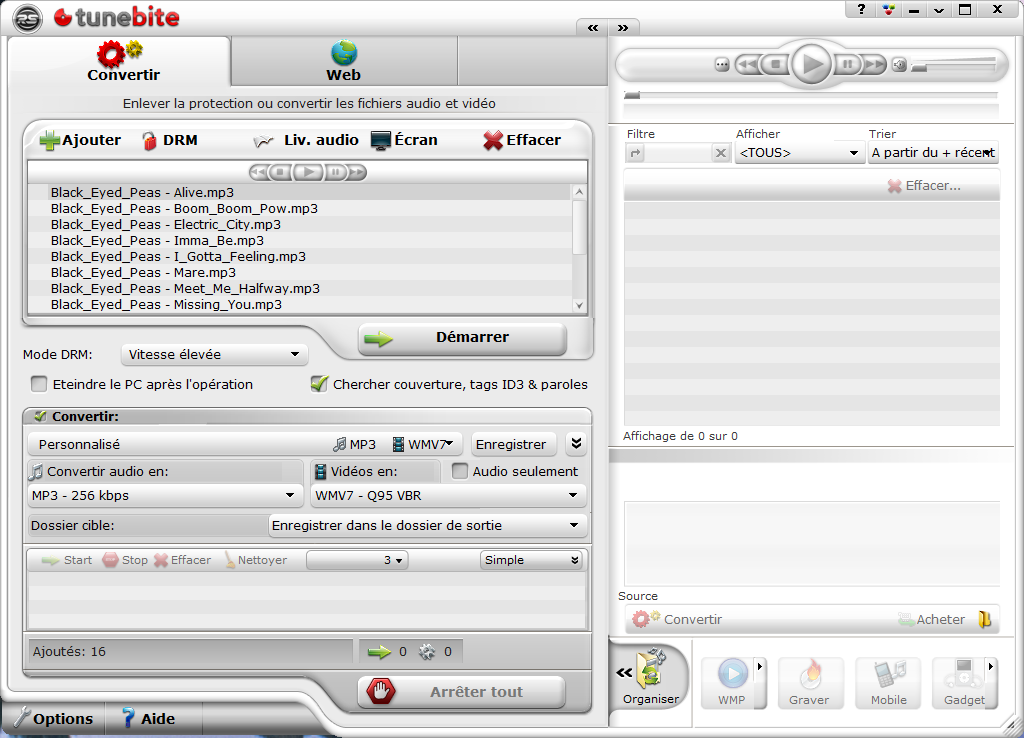Collapse panel with left double arrow
This screenshot has height=738, width=1024.
[593, 28]
